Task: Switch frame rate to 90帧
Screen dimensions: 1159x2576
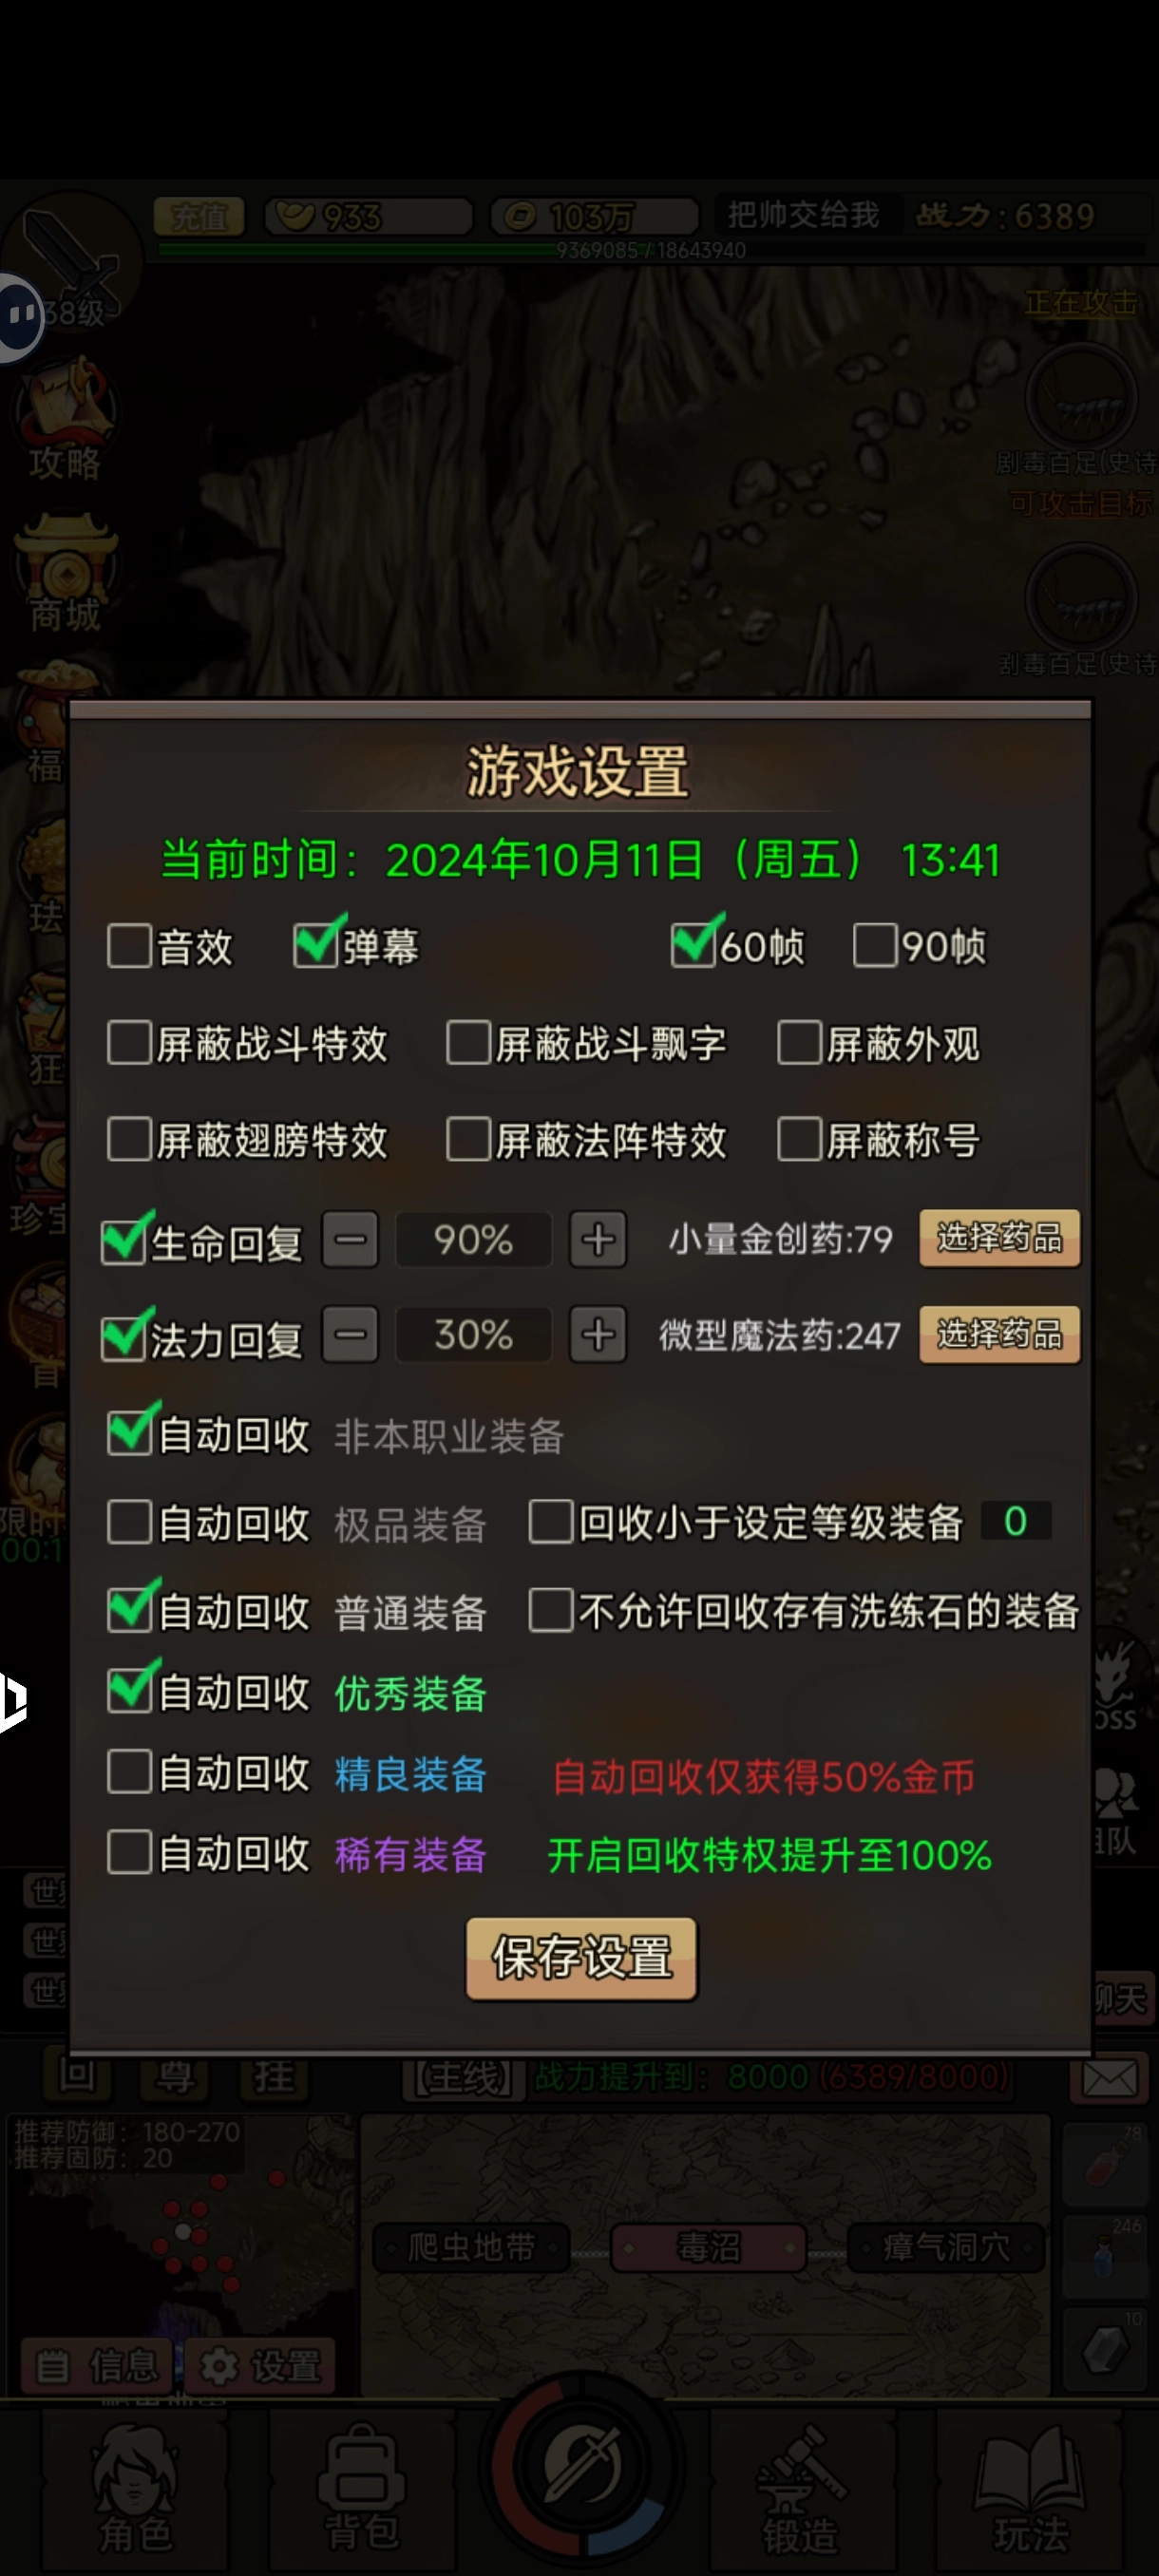Action: point(875,945)
